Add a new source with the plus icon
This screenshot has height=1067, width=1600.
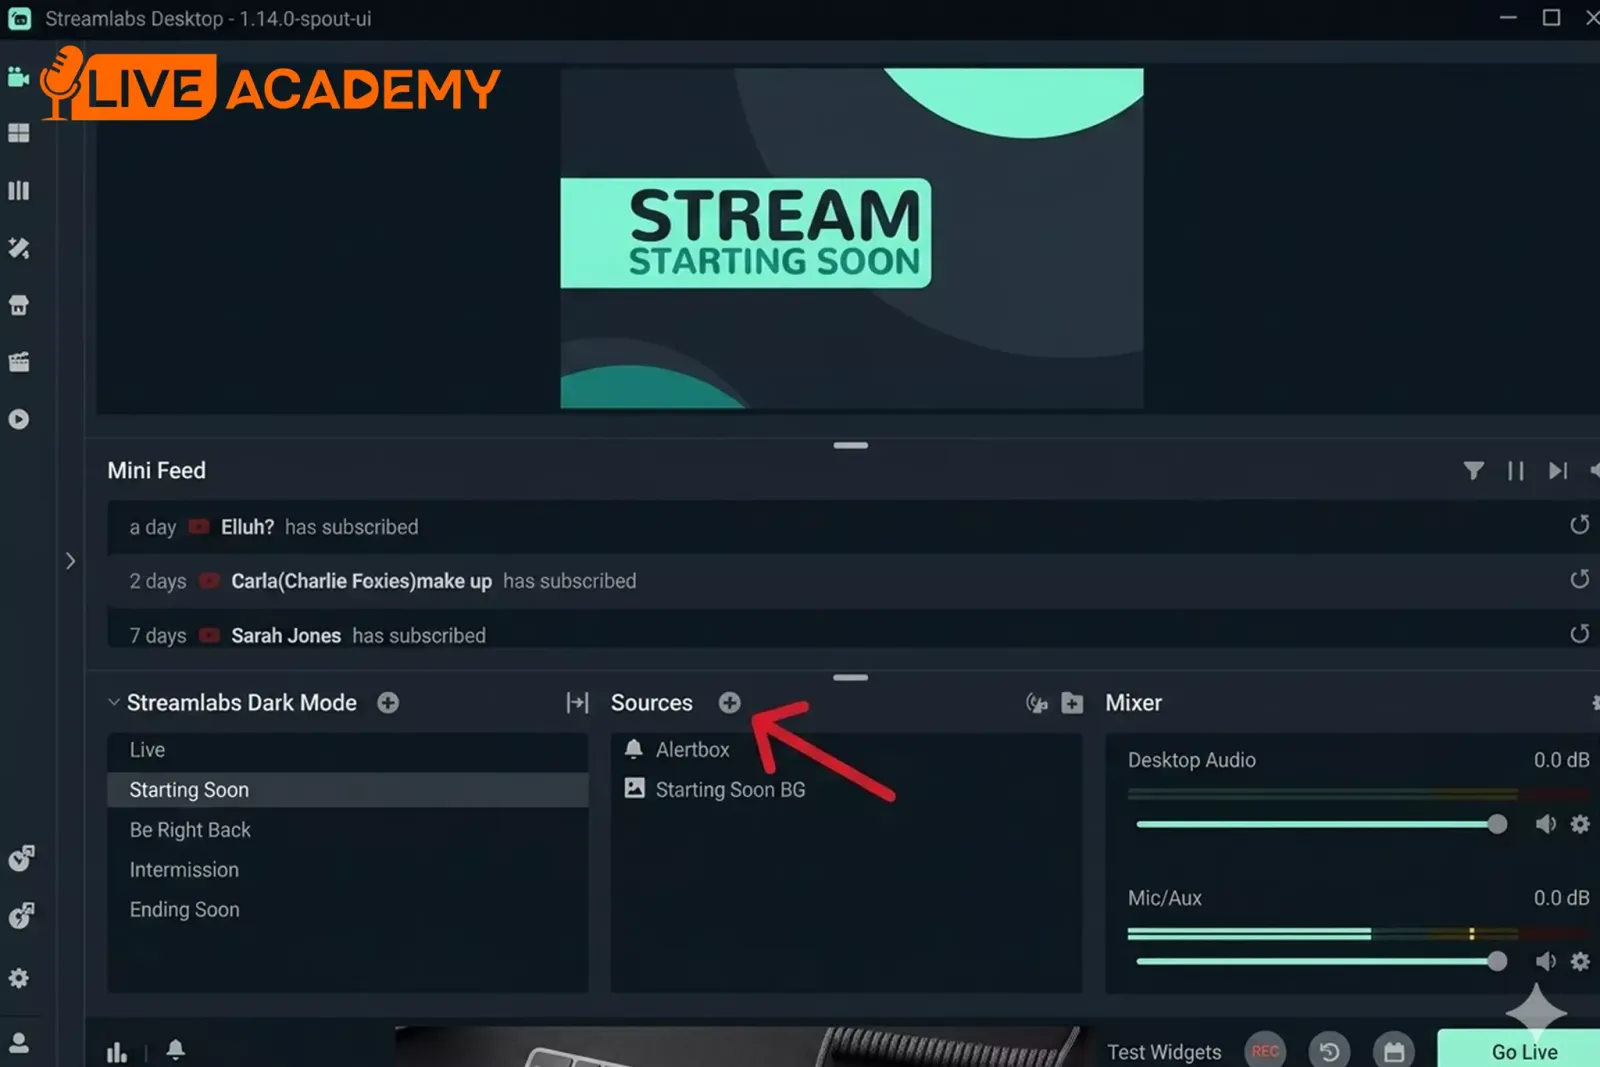pyautogui.click(x=730, y=703)
